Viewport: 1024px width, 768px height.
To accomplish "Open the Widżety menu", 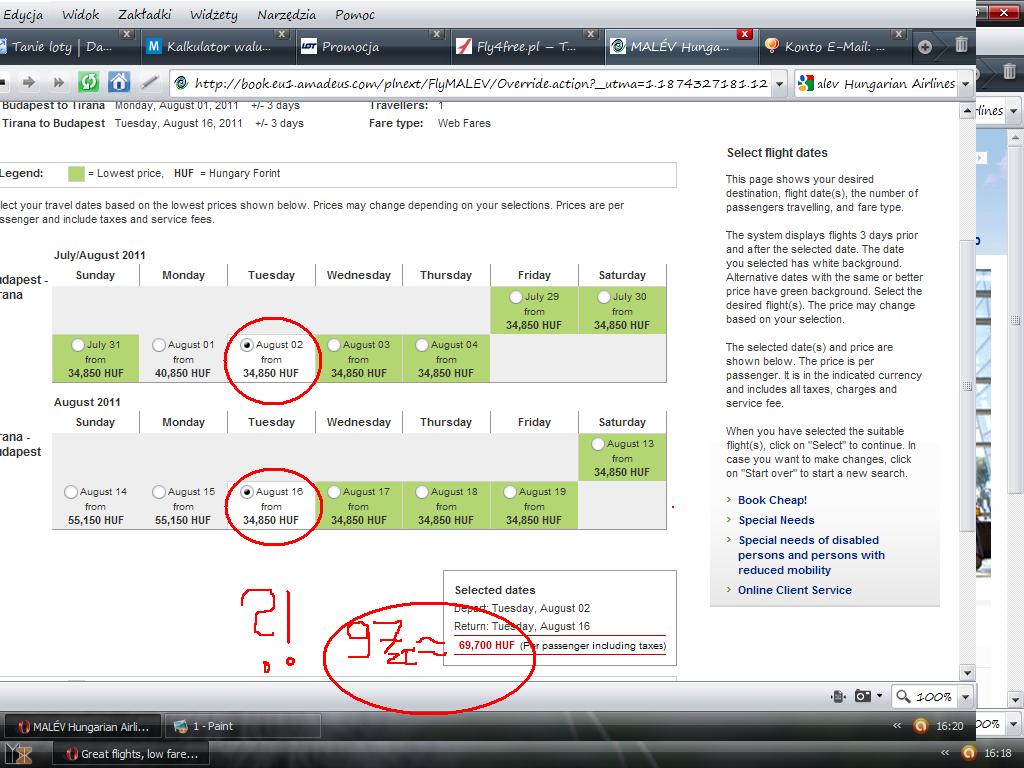I will click(214, 14).
